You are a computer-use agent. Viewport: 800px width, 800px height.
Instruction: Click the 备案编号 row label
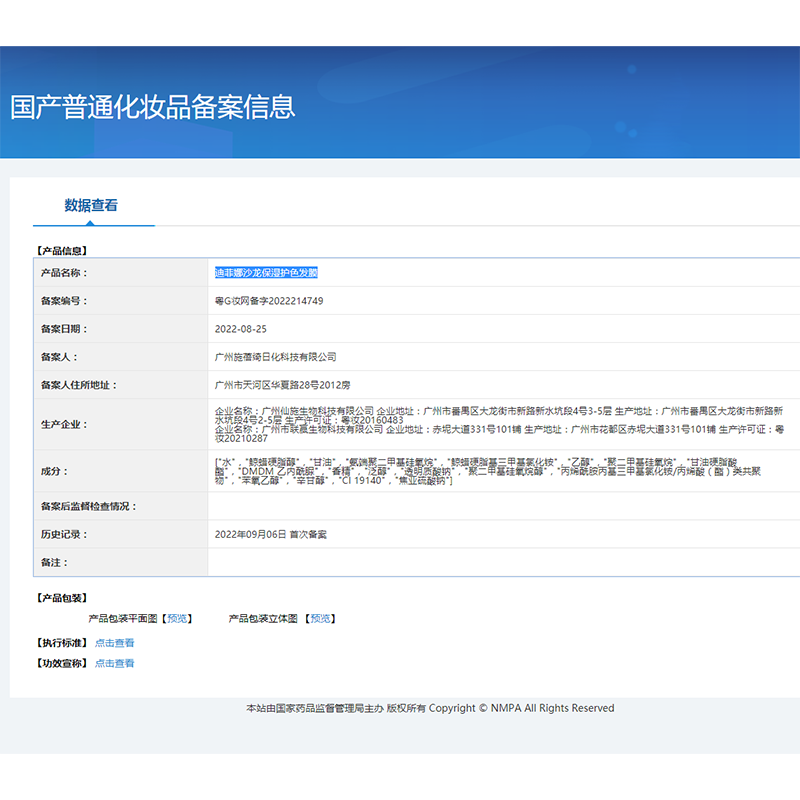coord(64,301)
